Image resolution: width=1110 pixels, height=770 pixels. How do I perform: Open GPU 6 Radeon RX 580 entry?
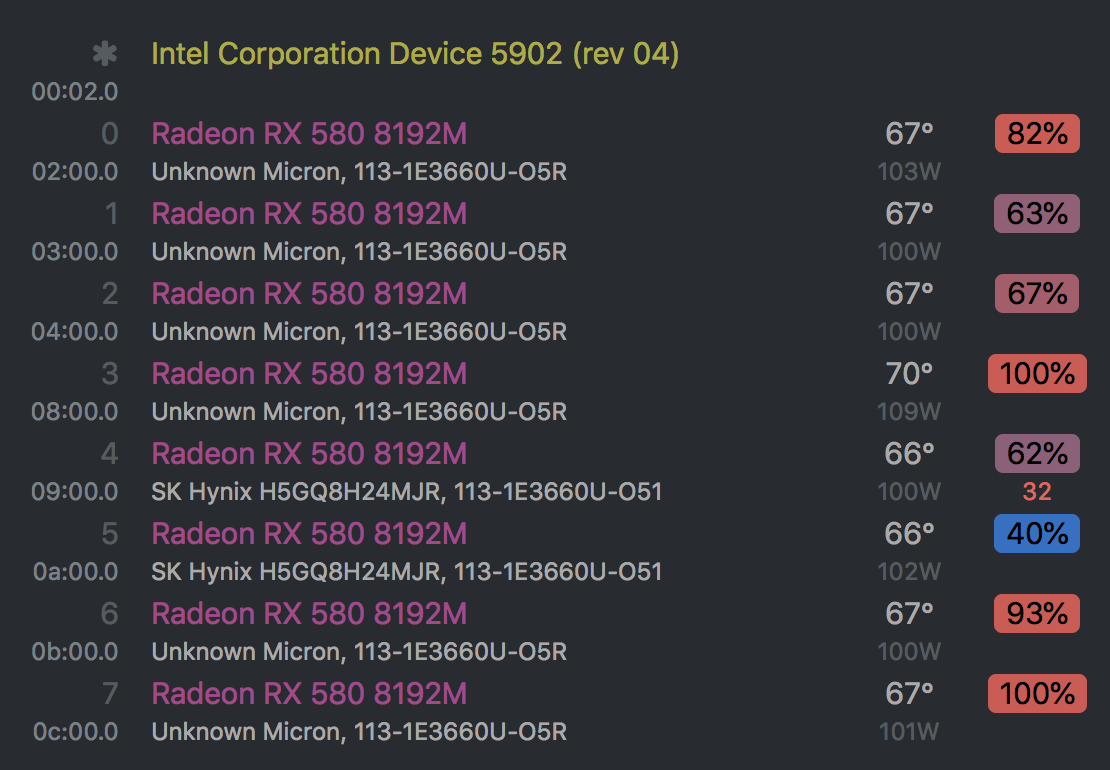[x=309, y=614]
